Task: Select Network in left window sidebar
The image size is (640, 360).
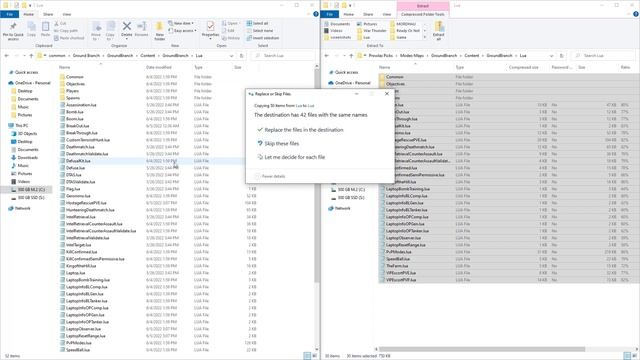Action: 19,208
